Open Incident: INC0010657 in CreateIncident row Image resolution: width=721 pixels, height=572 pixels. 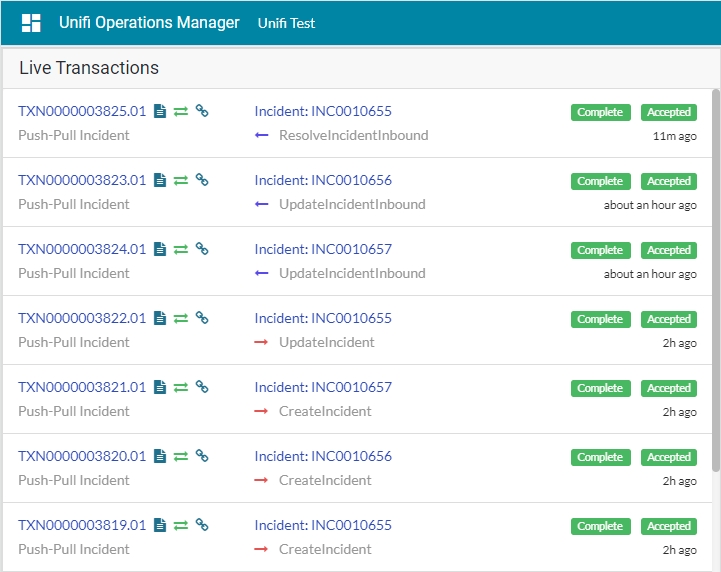[323, 388]
